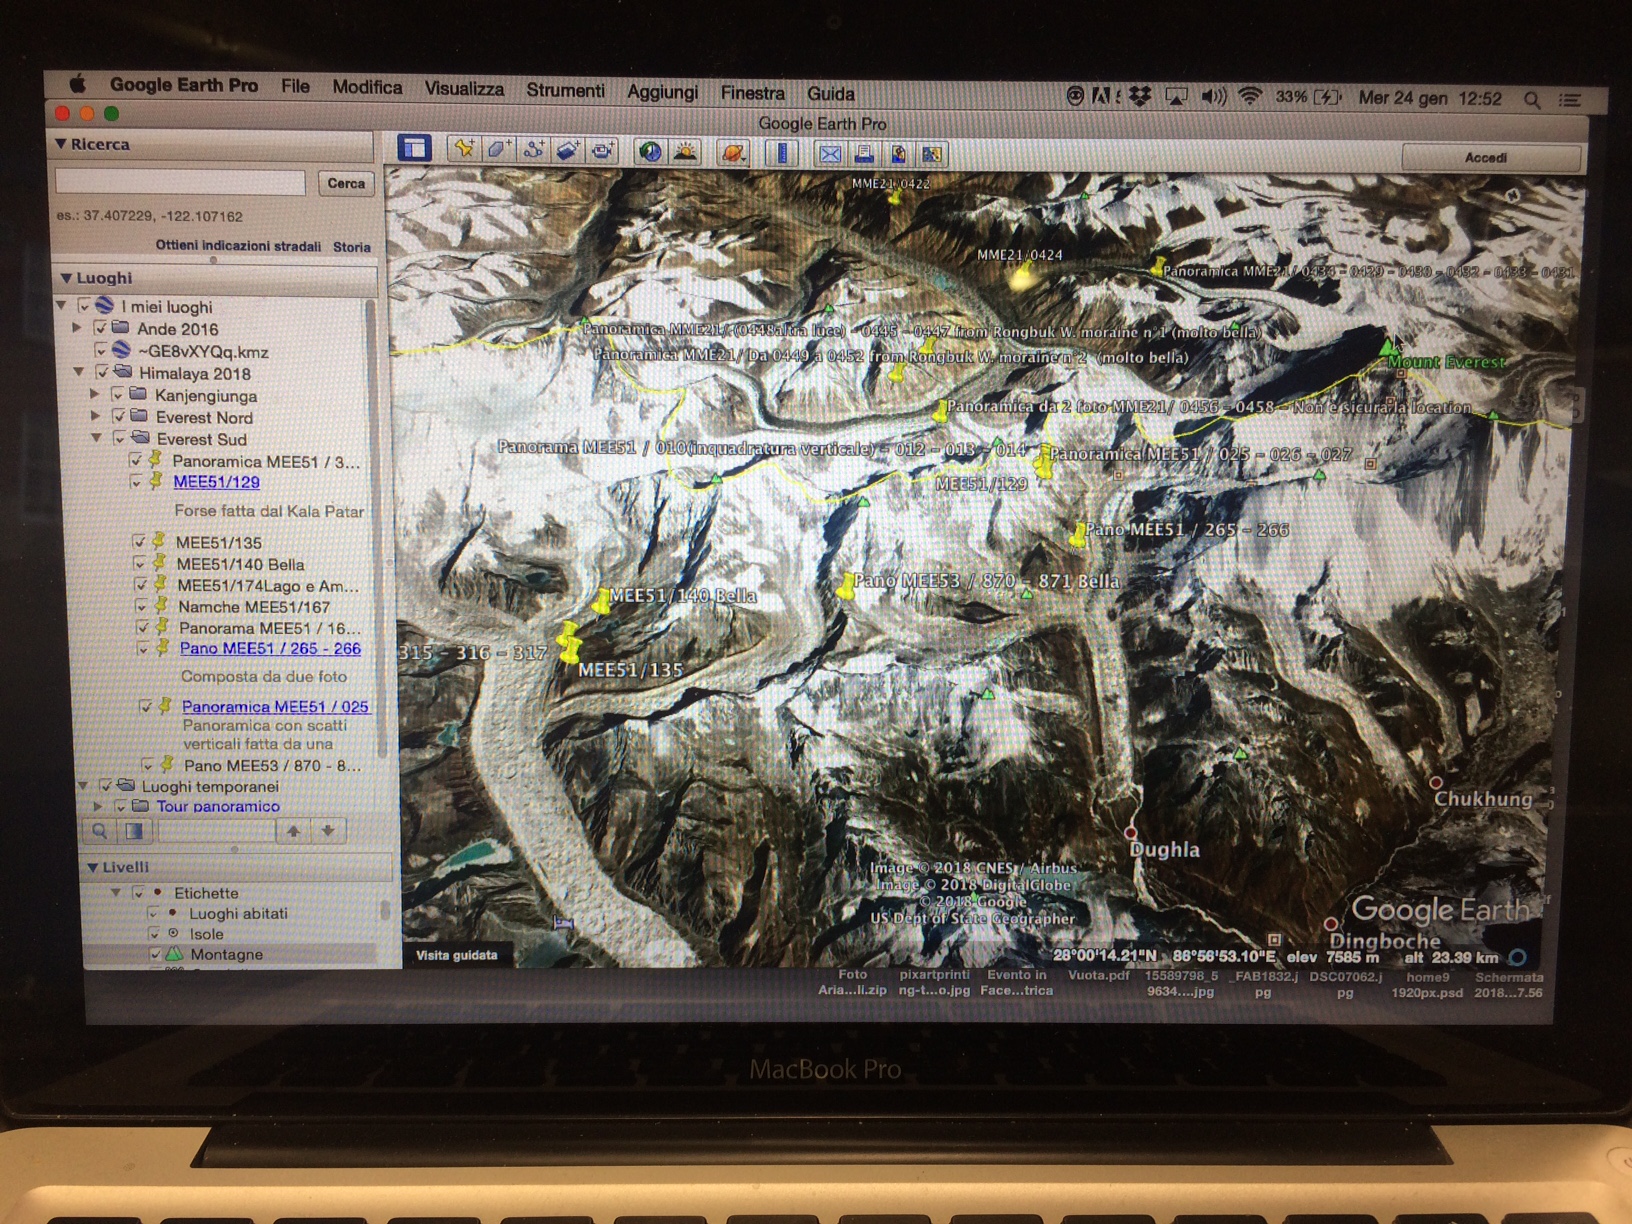Screen dimensions: 1632x1224
Task: Click the Dropbox icon in menu bar
Action: [x=1140, y=97]
